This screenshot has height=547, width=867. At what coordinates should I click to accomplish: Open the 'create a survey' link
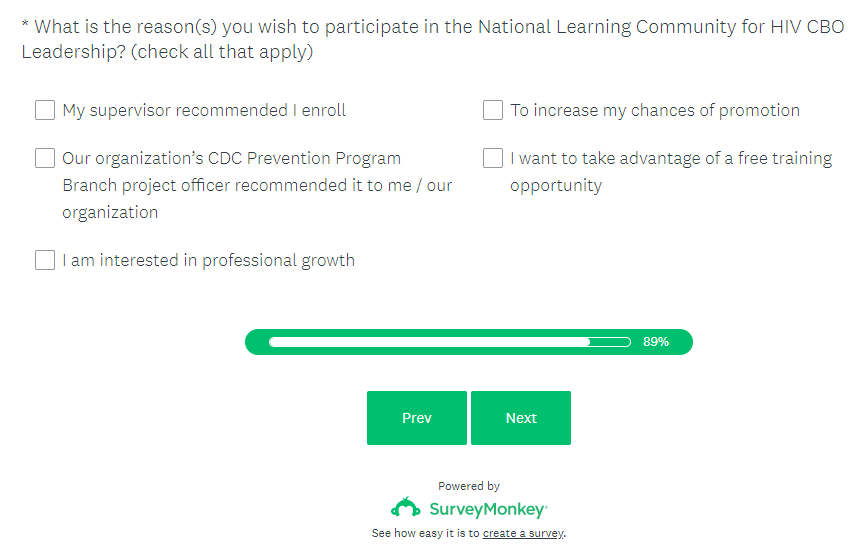point(523,534)
